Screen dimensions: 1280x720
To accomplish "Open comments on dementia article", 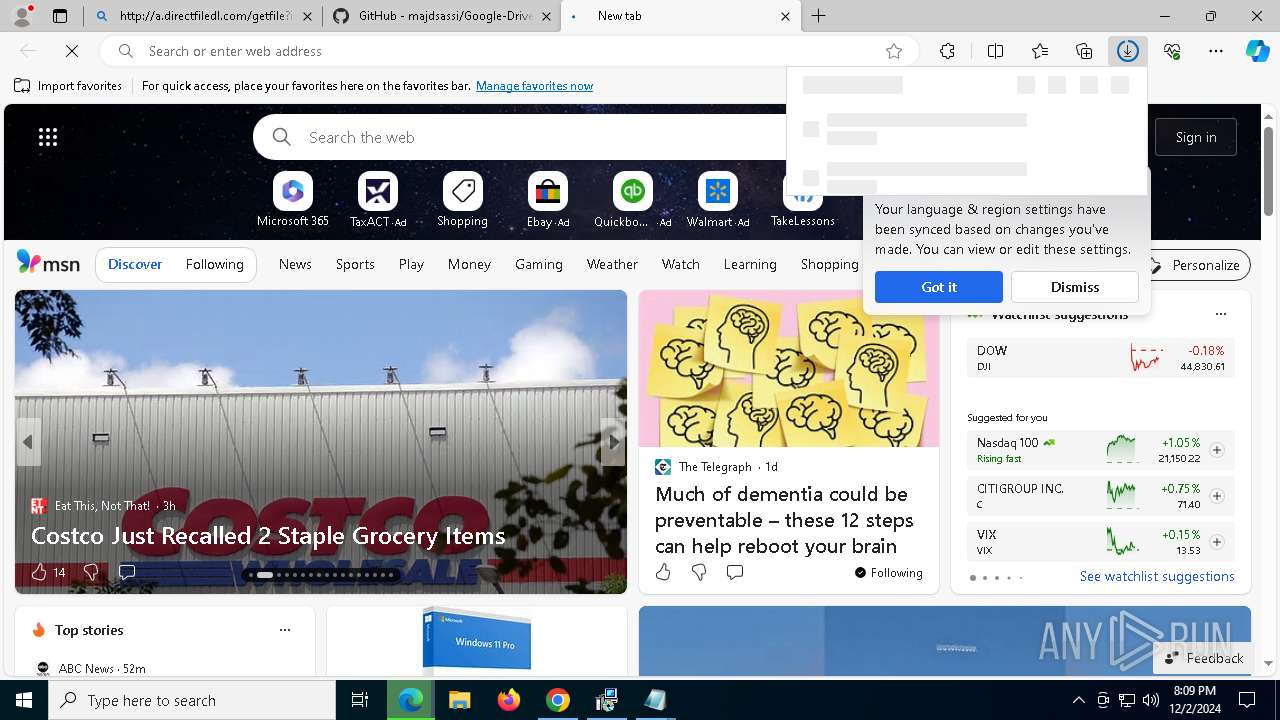I will [x=735, y=572].
